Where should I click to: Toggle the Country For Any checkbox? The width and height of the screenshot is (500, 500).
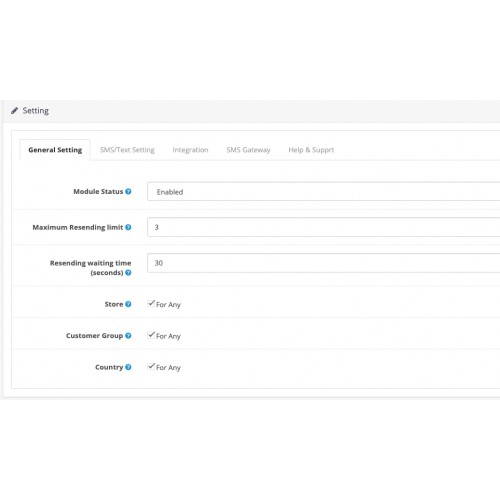point(151,366)
